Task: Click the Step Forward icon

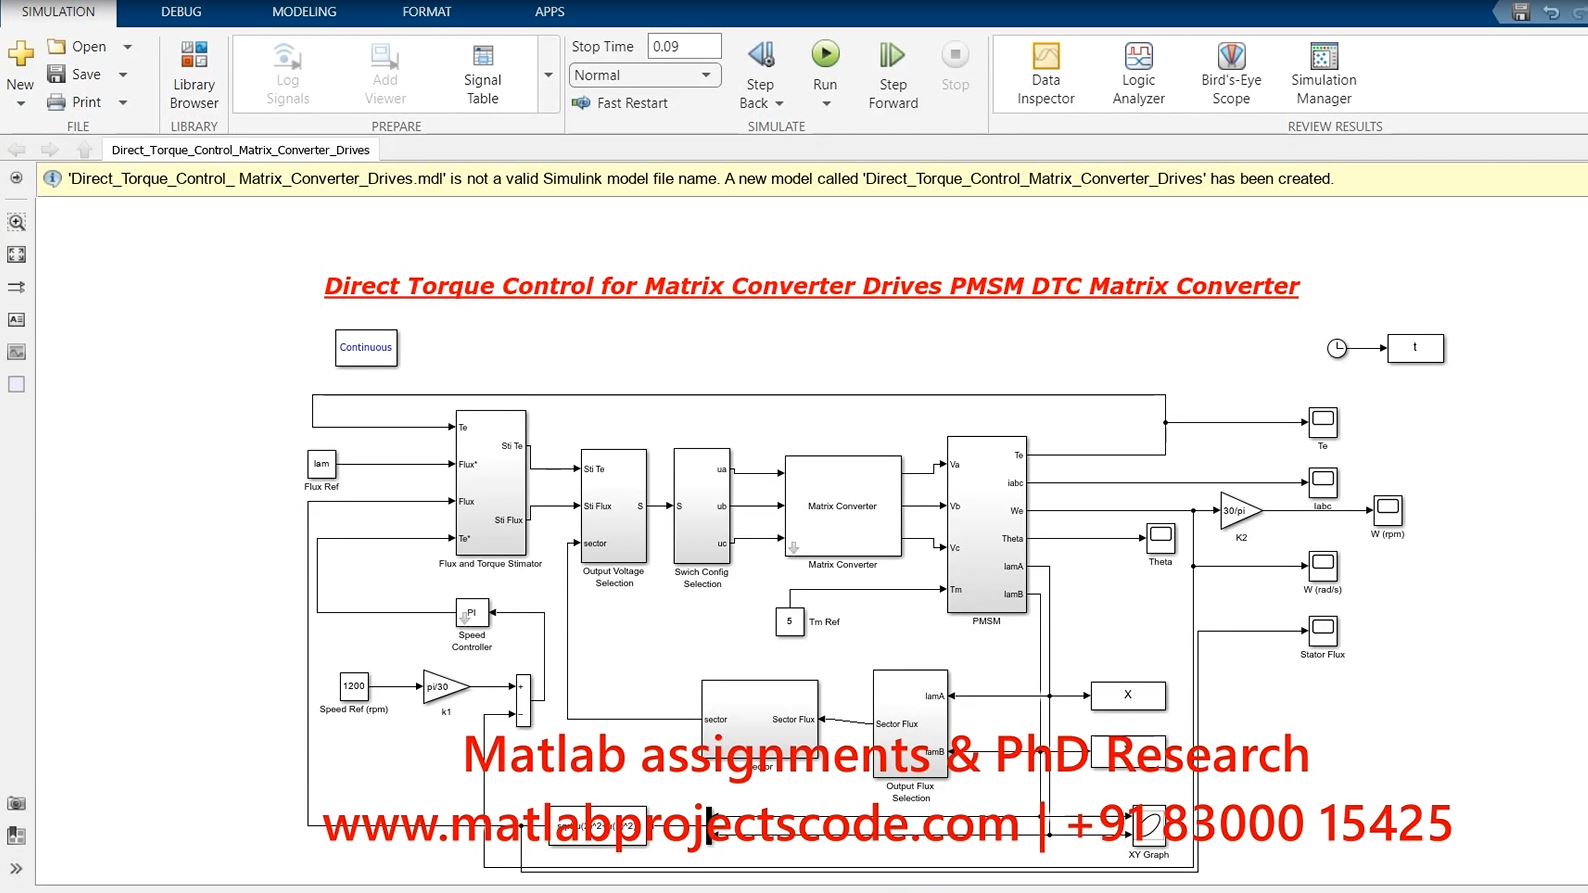Action: [x=892, y=56]
